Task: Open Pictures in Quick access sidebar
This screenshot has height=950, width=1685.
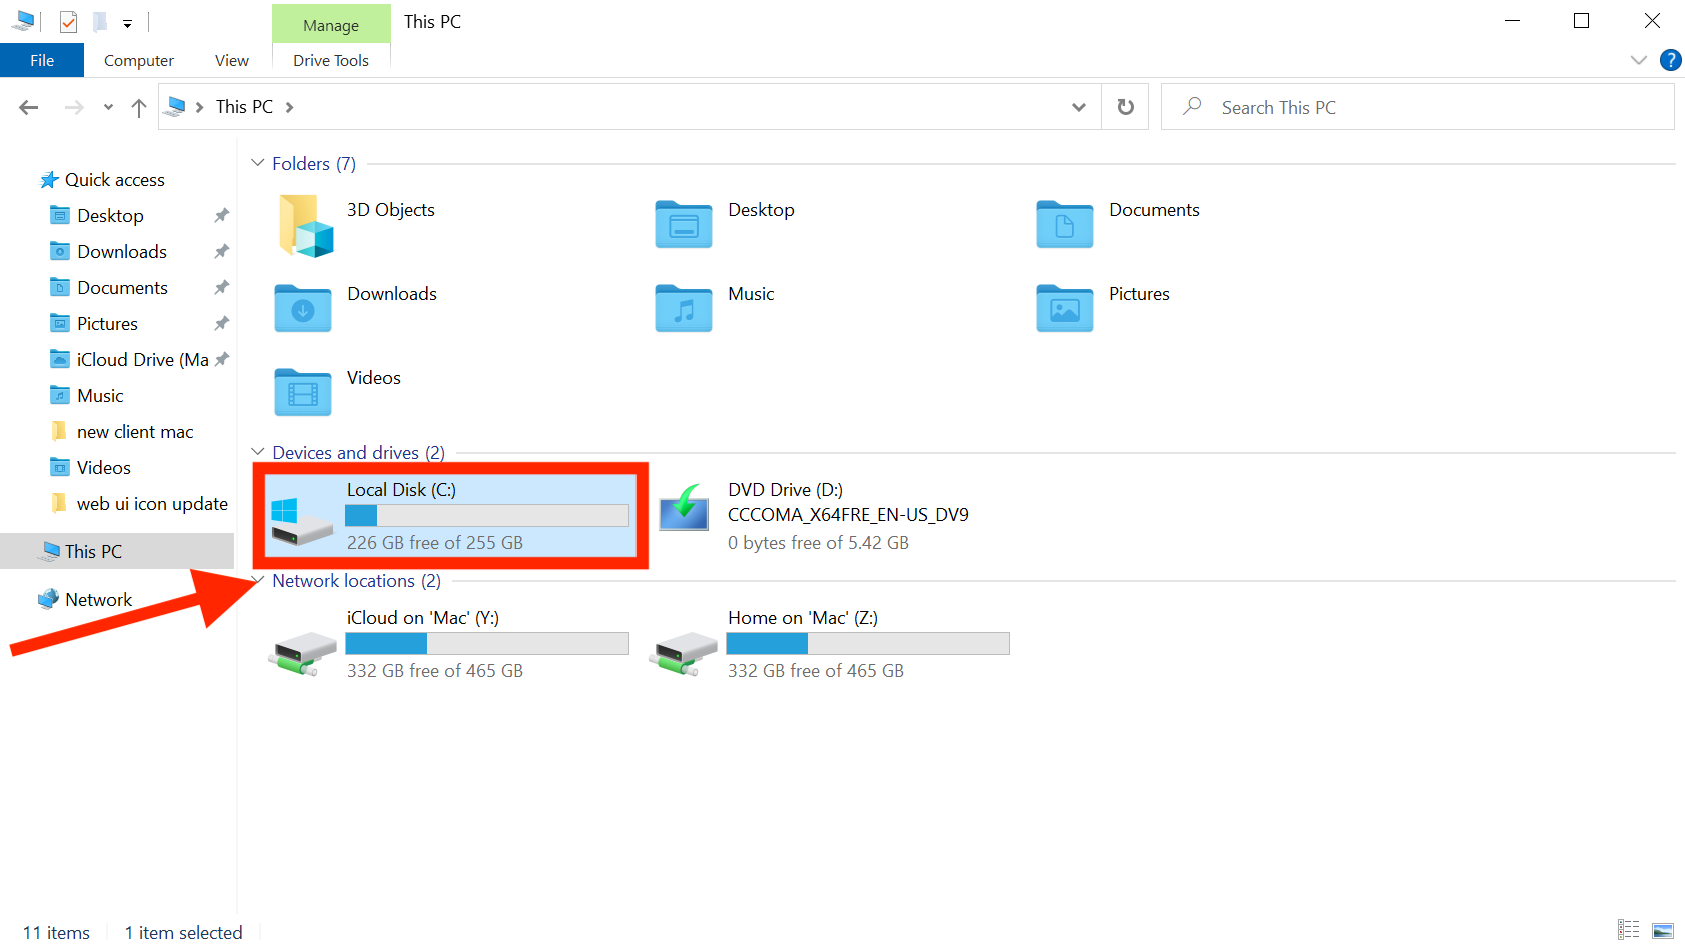Action: point(107,324)
